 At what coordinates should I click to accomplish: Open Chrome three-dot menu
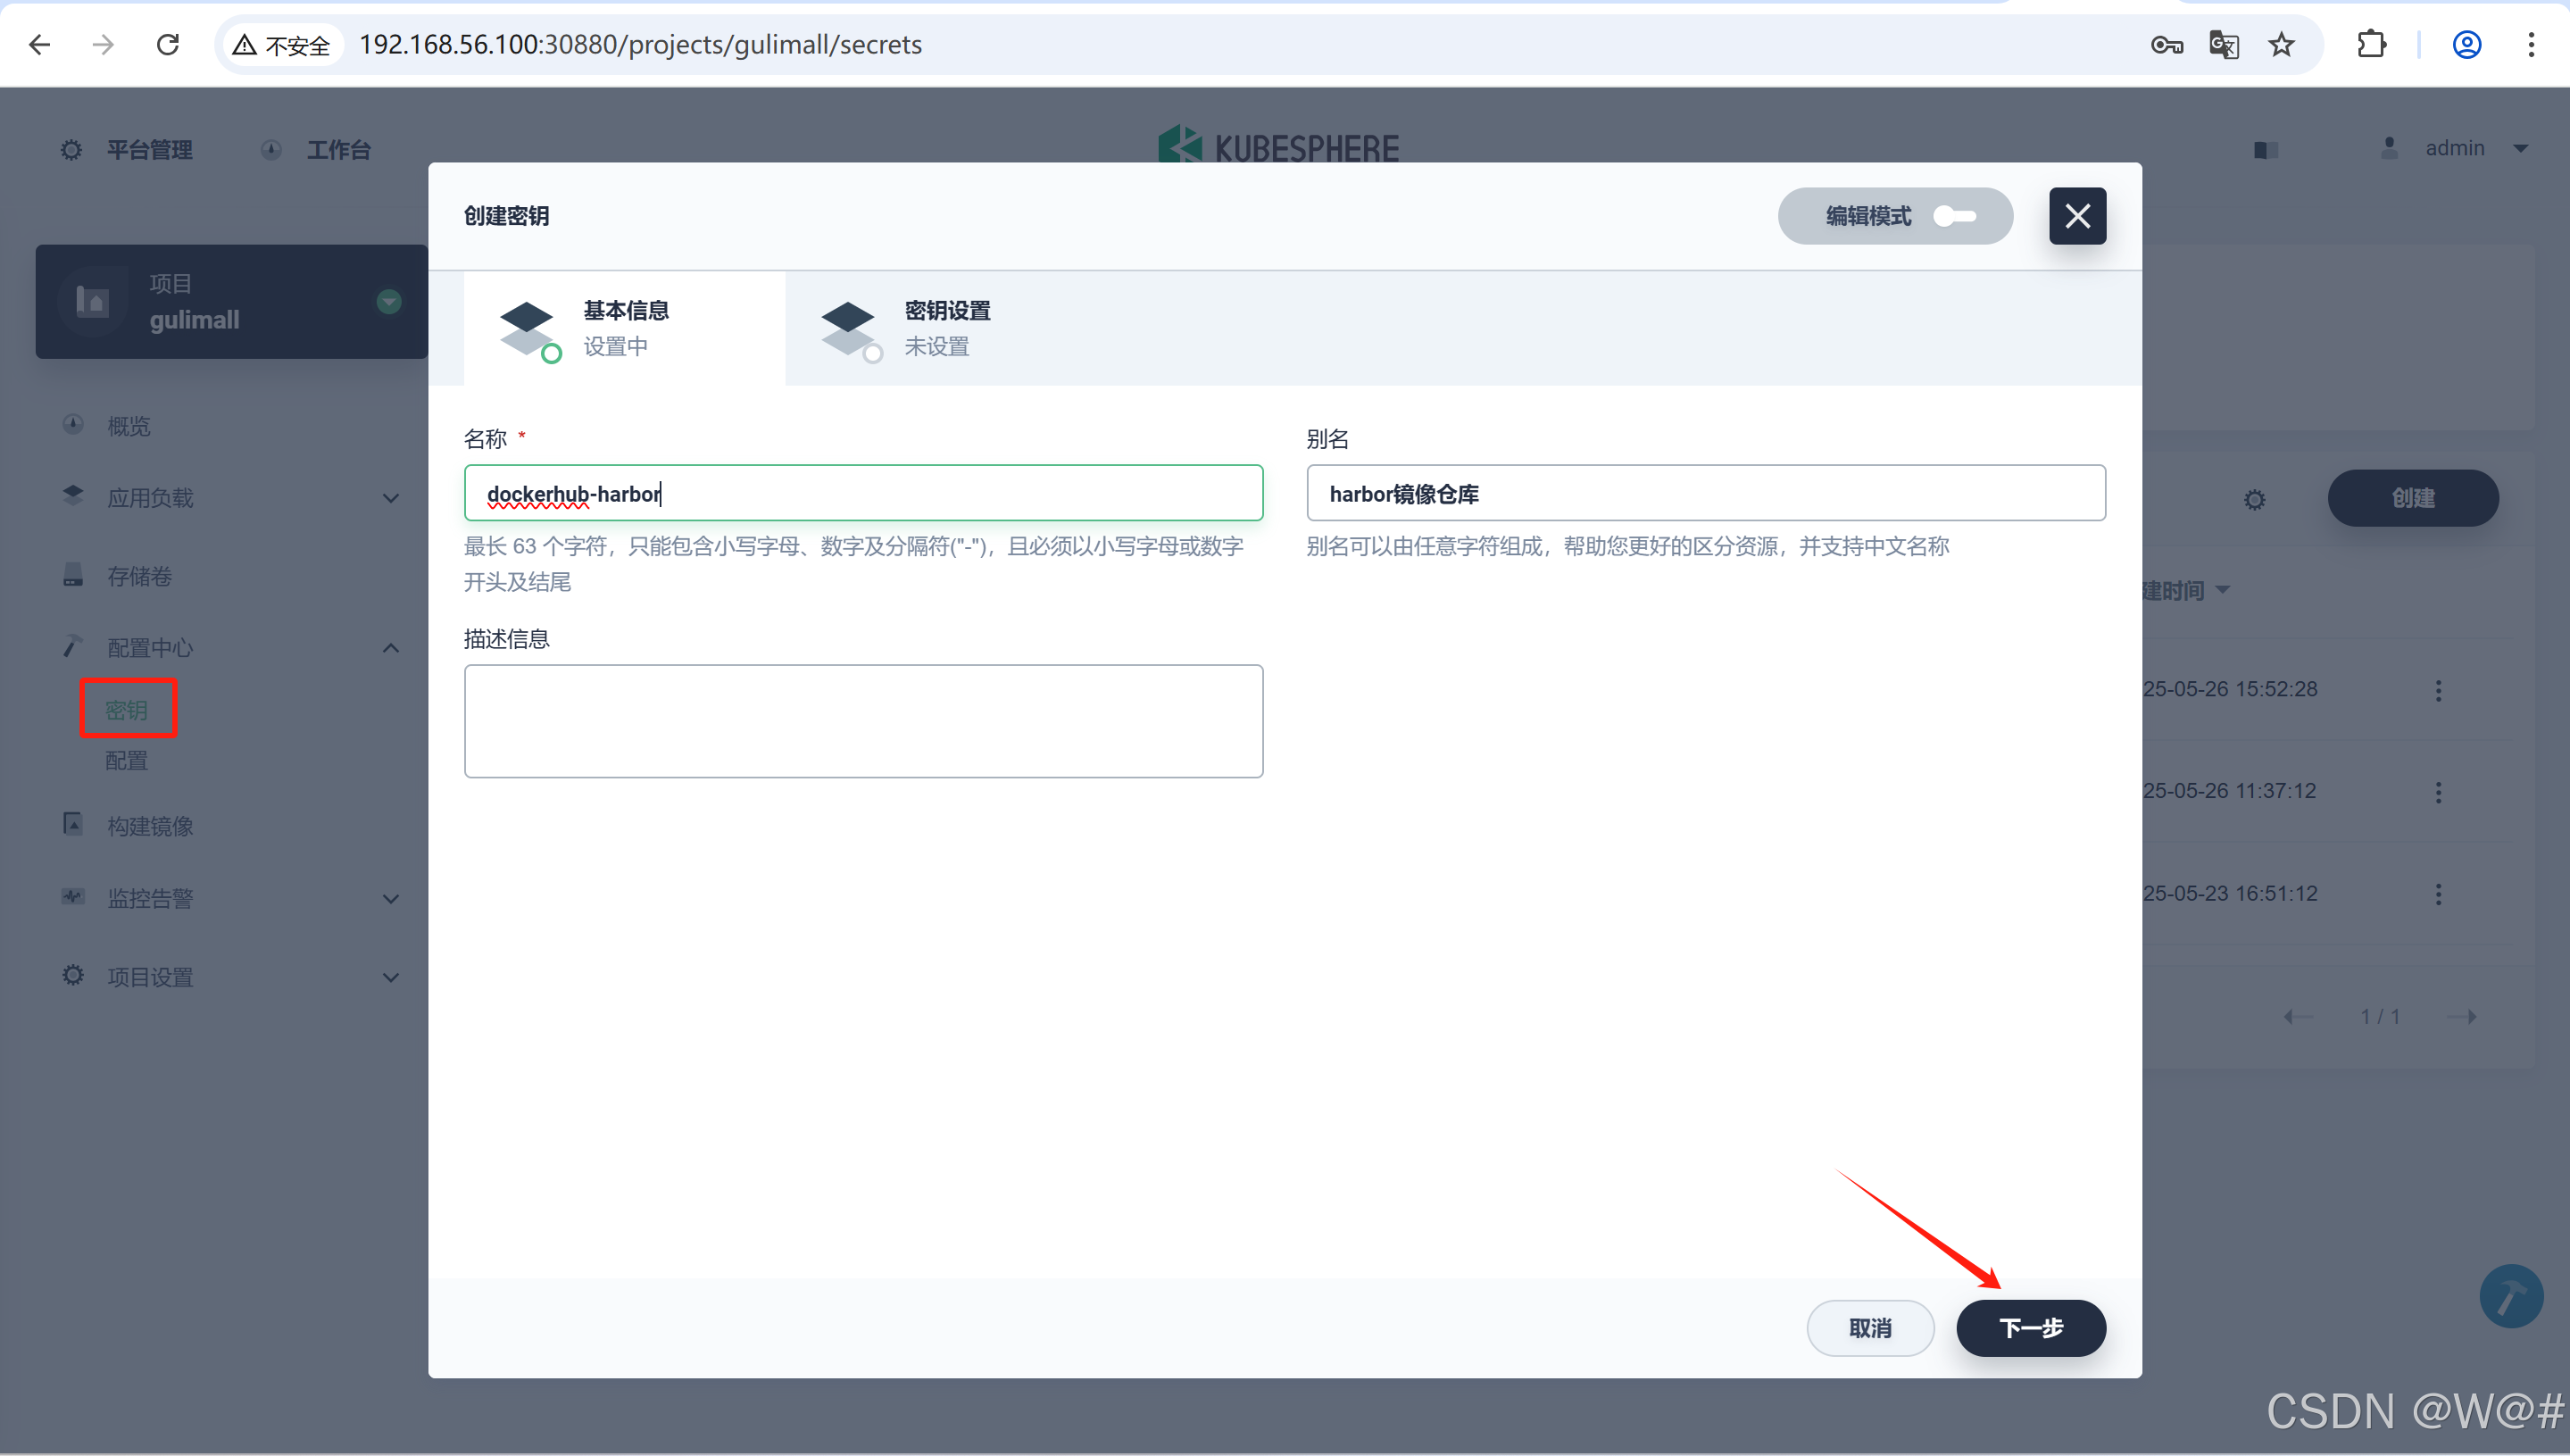pyautogui.click(x=2531, y=45)
